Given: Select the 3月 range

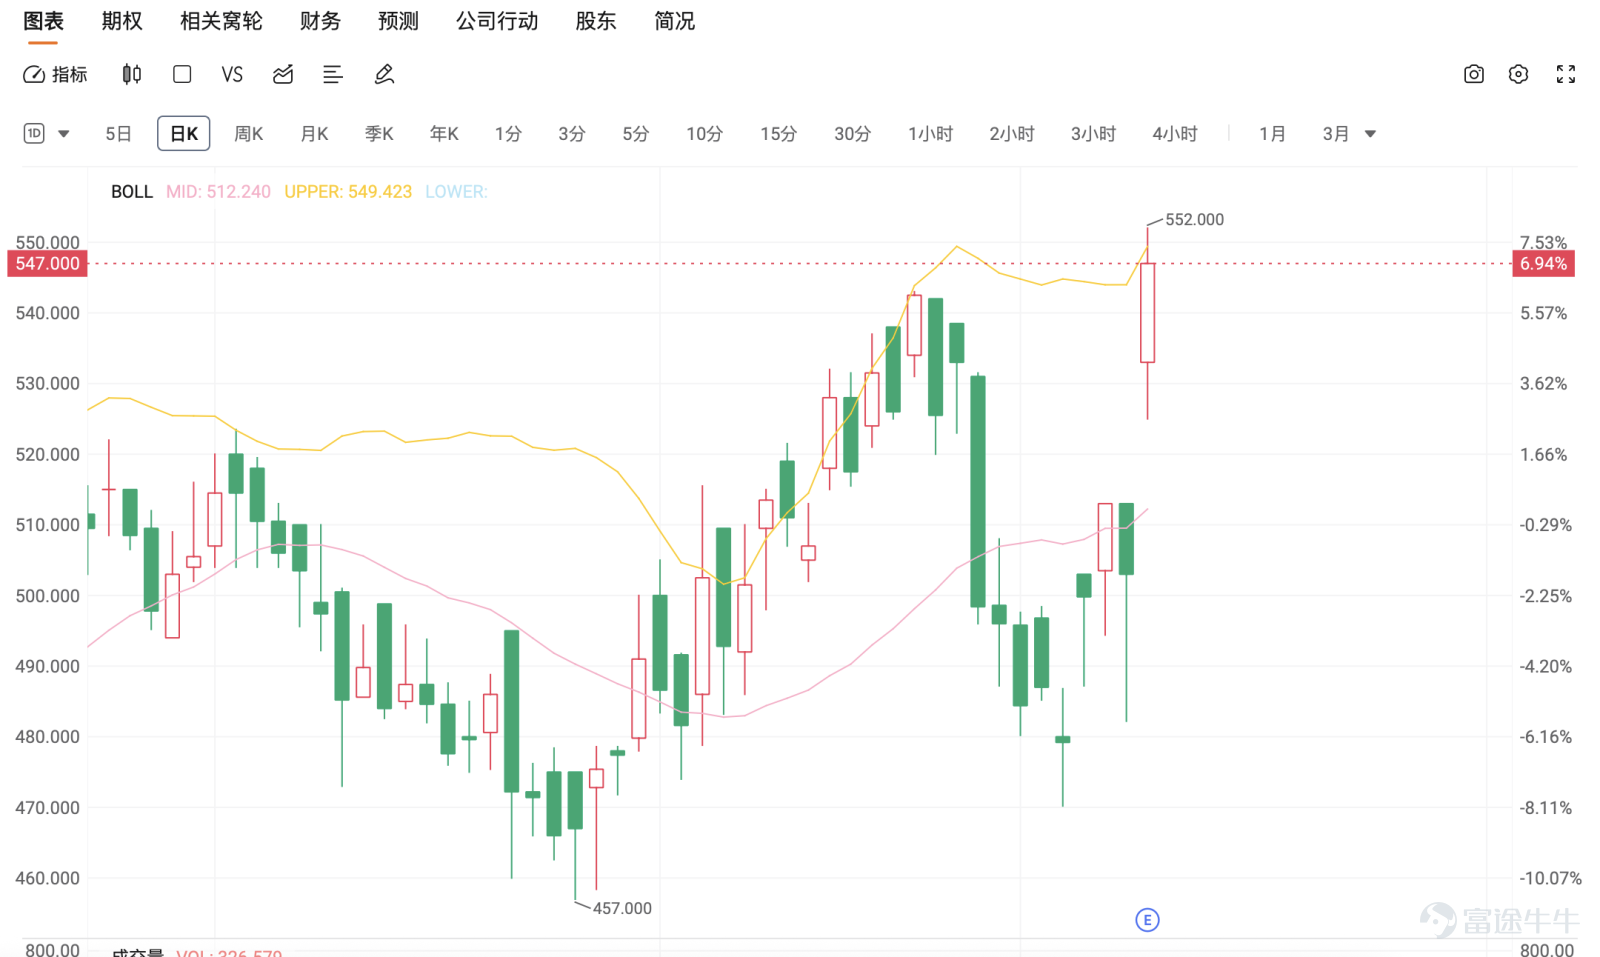Looking at the screenshot, I should pyautogui.click(x=1336, y=134).
